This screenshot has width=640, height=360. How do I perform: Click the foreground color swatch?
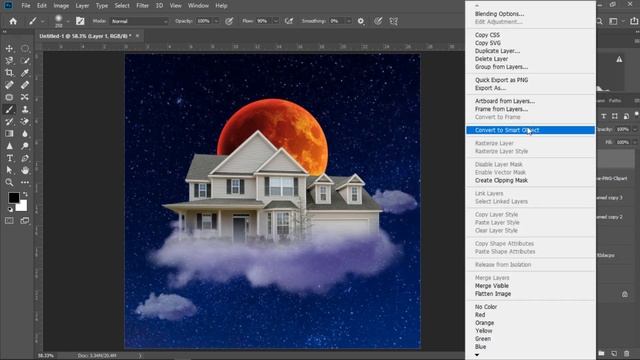point(13,198)
